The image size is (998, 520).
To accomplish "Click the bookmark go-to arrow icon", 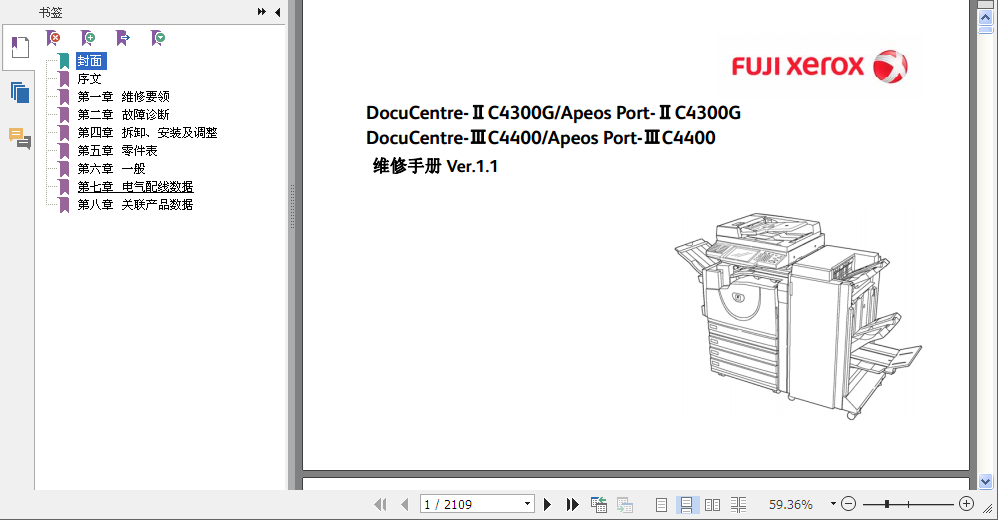I will (123, 38).
